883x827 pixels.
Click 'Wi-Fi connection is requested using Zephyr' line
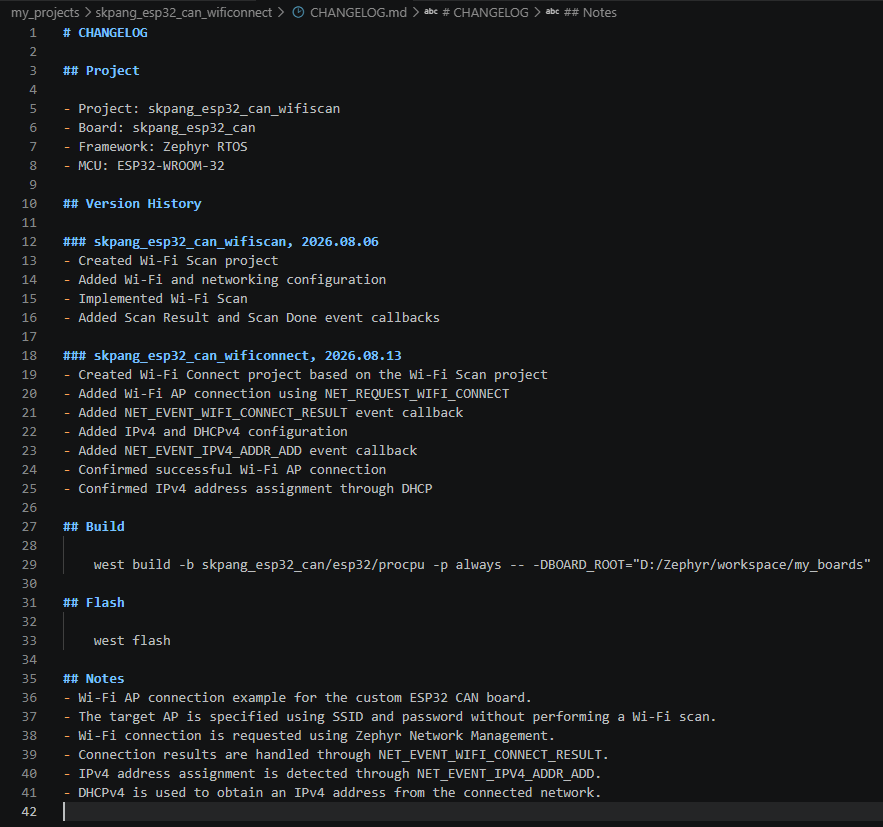(x=309, y=736)
